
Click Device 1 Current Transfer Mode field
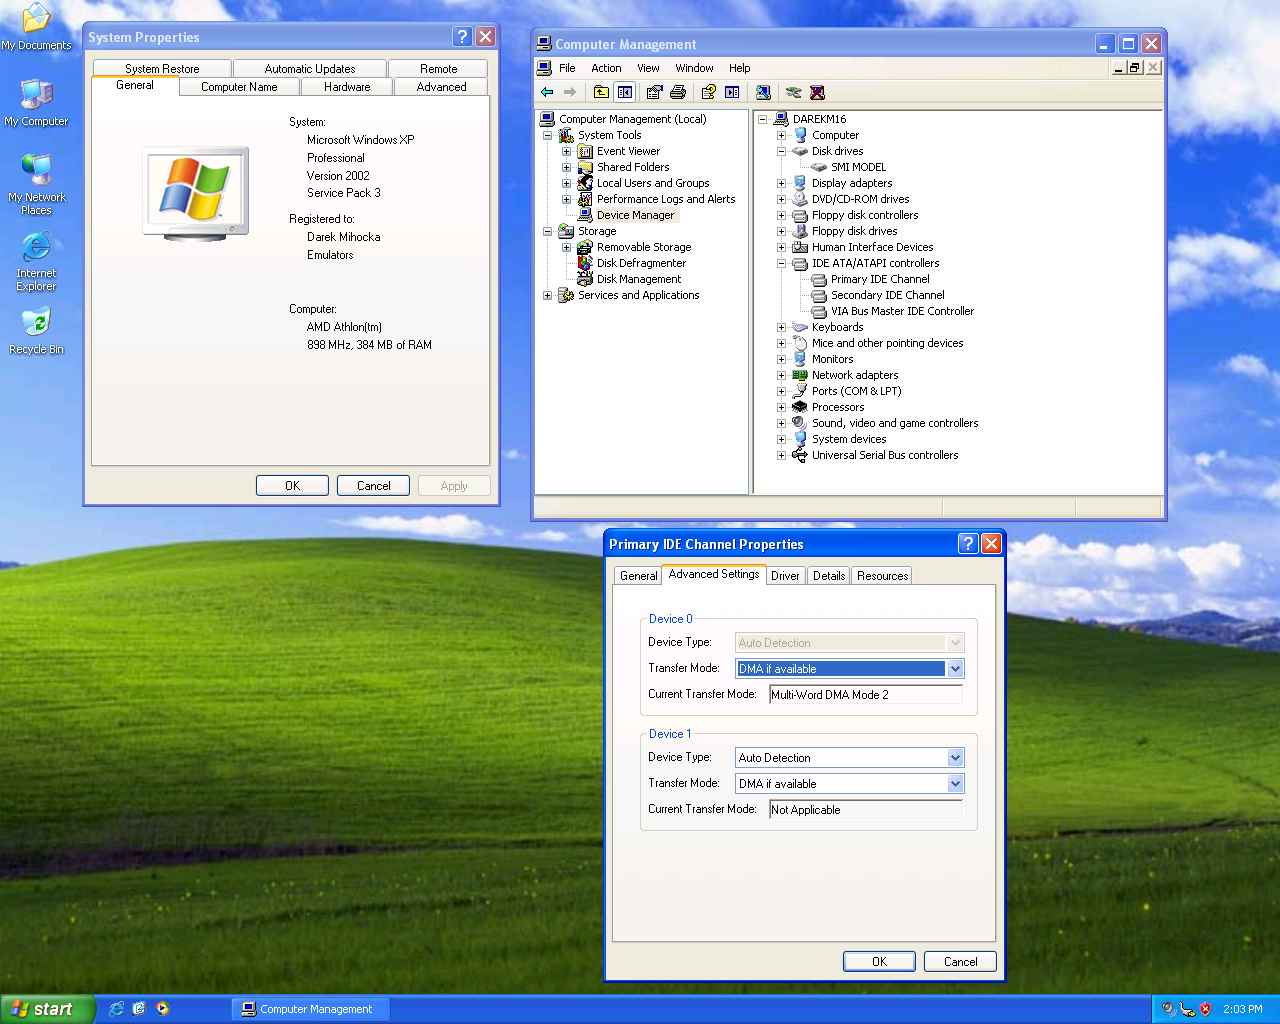866,810
